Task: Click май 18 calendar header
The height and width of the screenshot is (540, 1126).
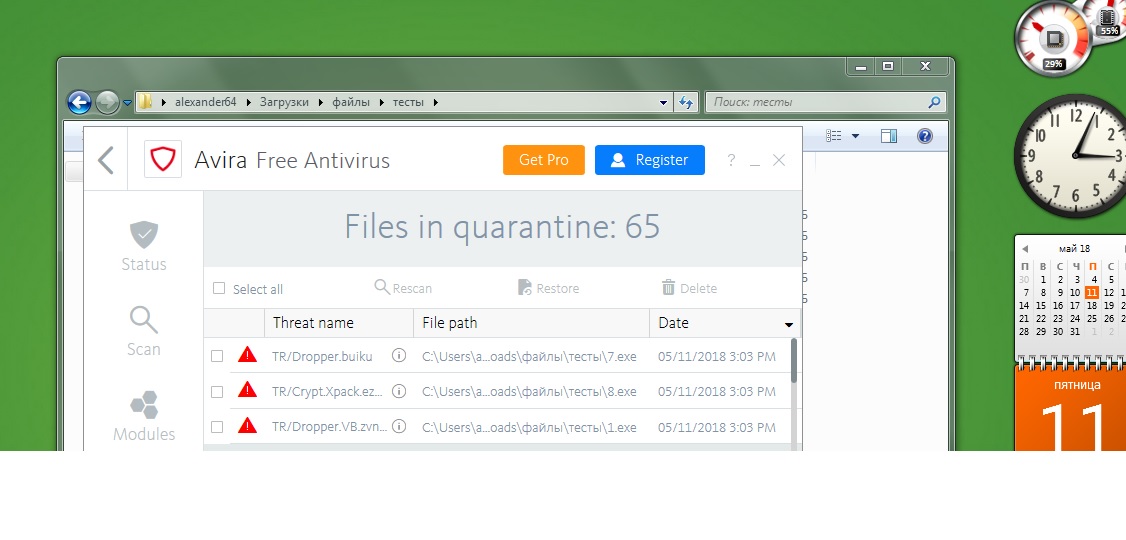Action: [1074, 248]
